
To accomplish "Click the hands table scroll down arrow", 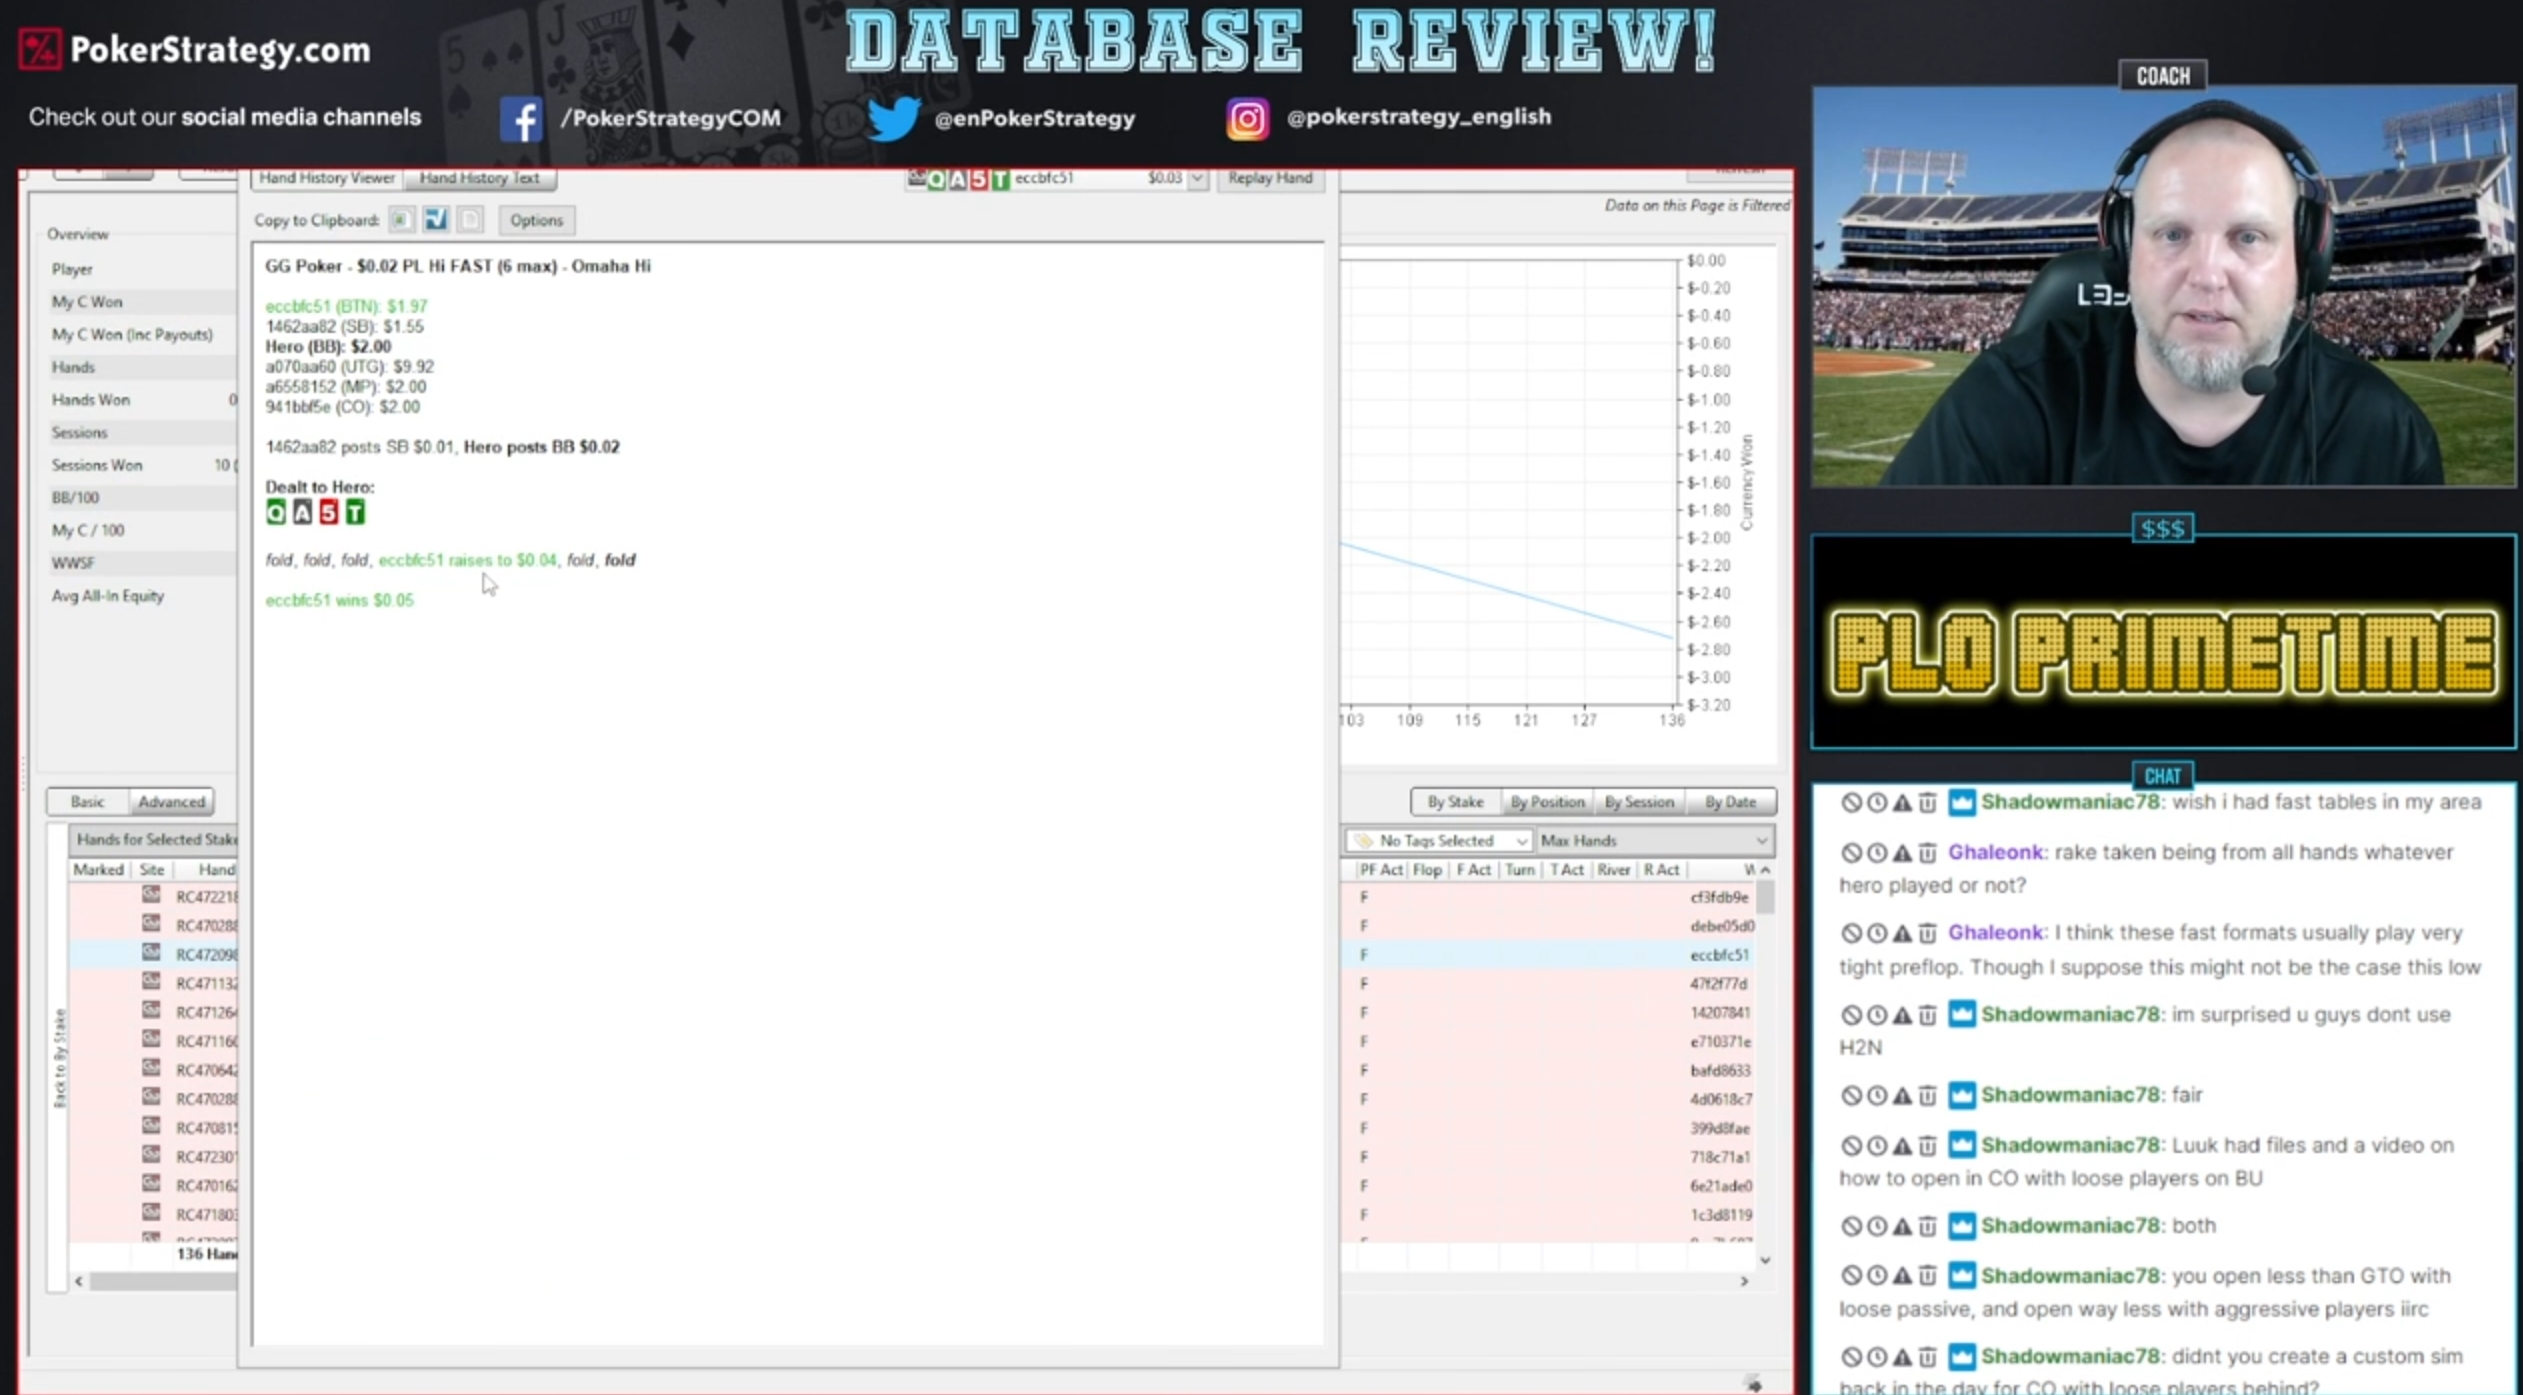I will coord(1765,1260).
